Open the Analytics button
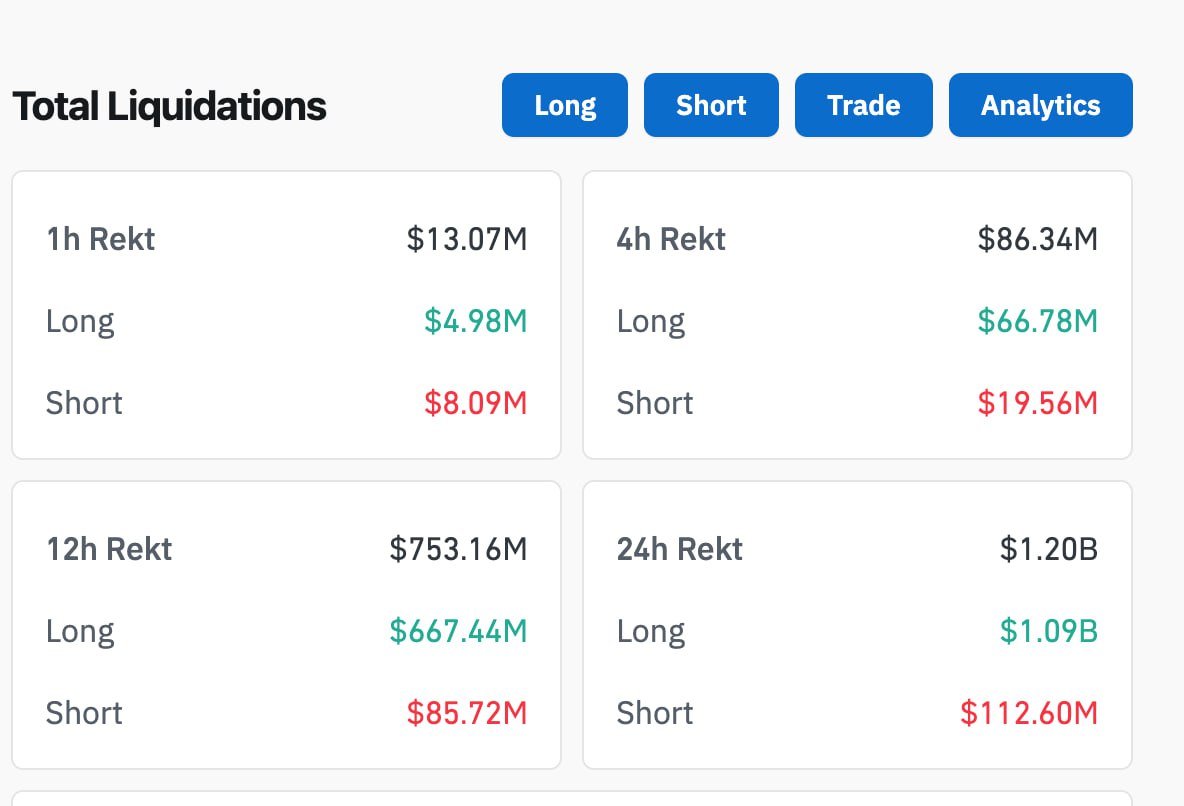 tap(1041, 105)
